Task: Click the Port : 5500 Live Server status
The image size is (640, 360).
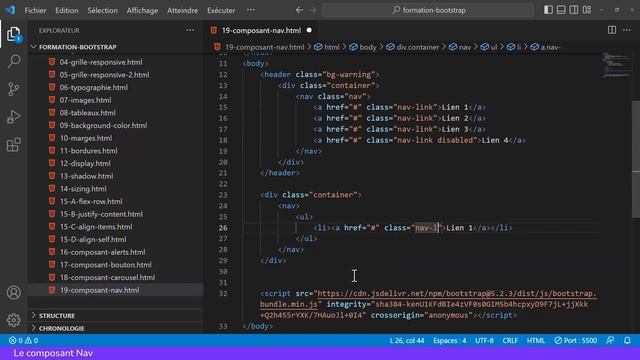Action: point(576,340)
